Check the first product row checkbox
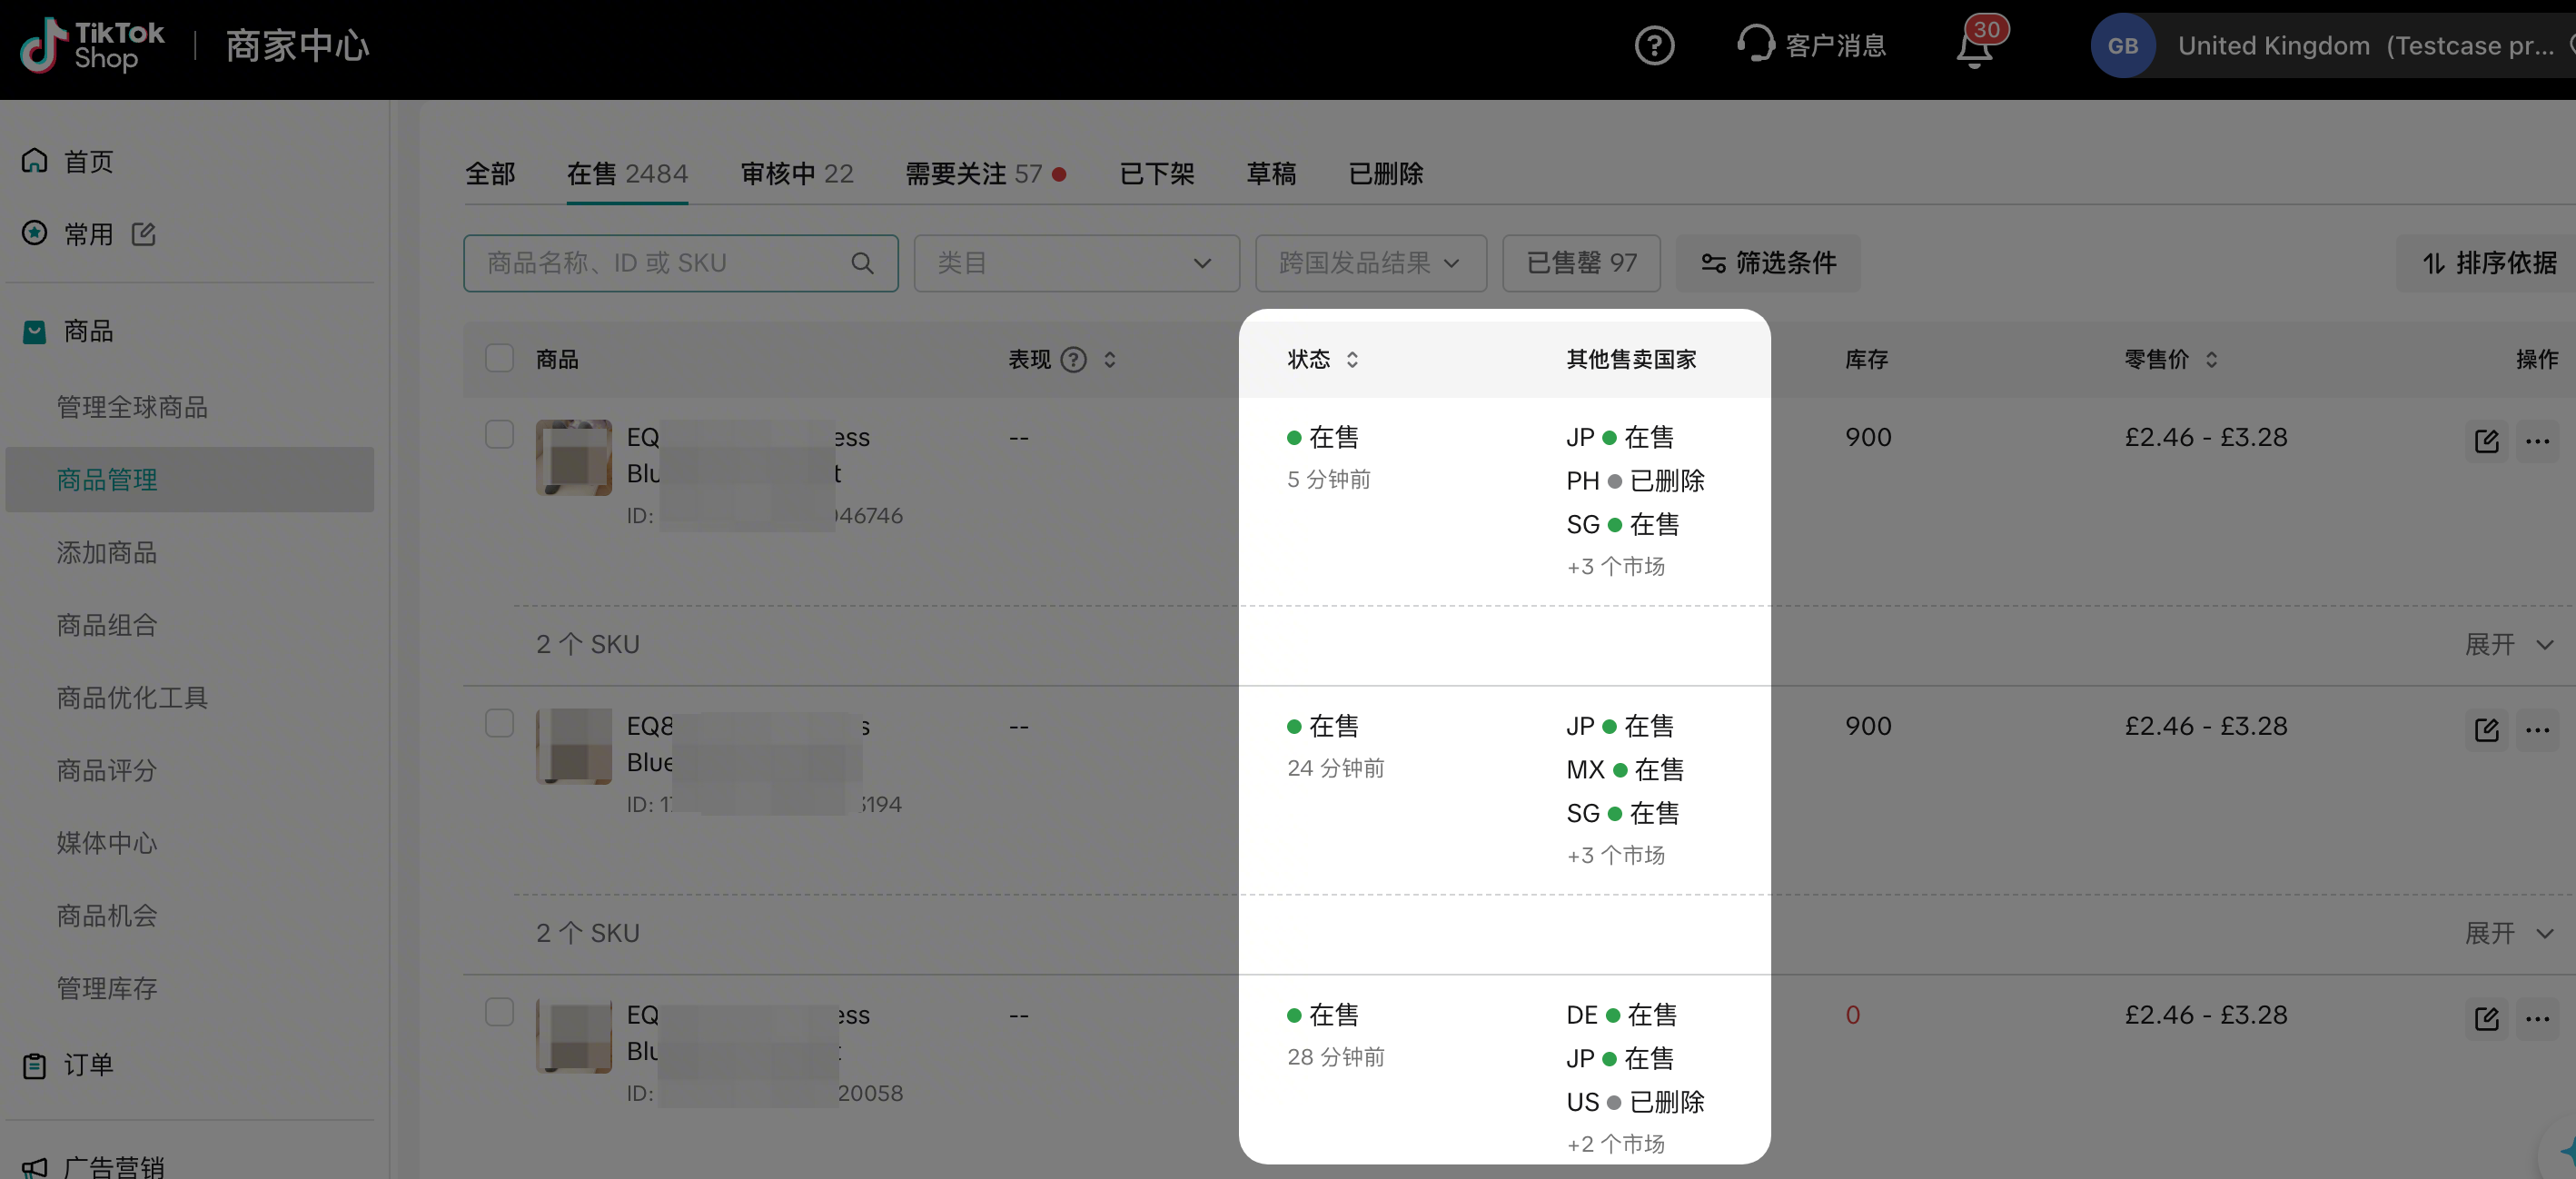The image size is (2576, 1179). (x=499, y=435)
